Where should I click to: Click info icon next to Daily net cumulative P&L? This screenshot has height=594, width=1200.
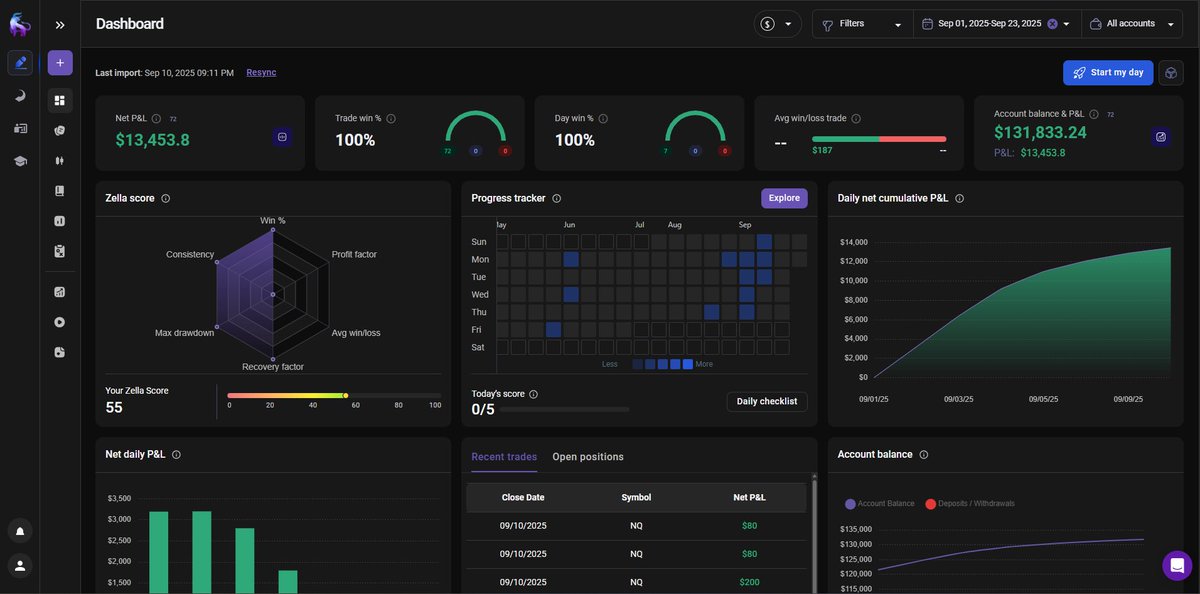960,198
